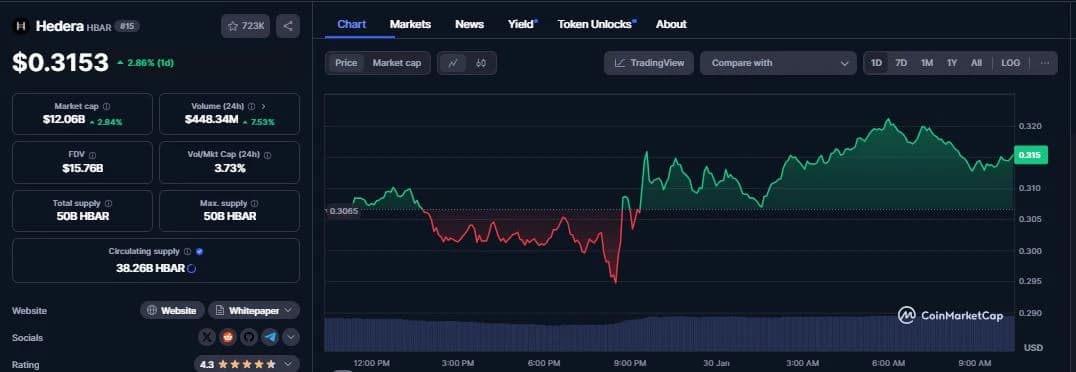Image resolution: width=1076 pixels, height=372 pixels.
Task: Open the share icon button
Action: pyautogui.click(x=288, y=26)
